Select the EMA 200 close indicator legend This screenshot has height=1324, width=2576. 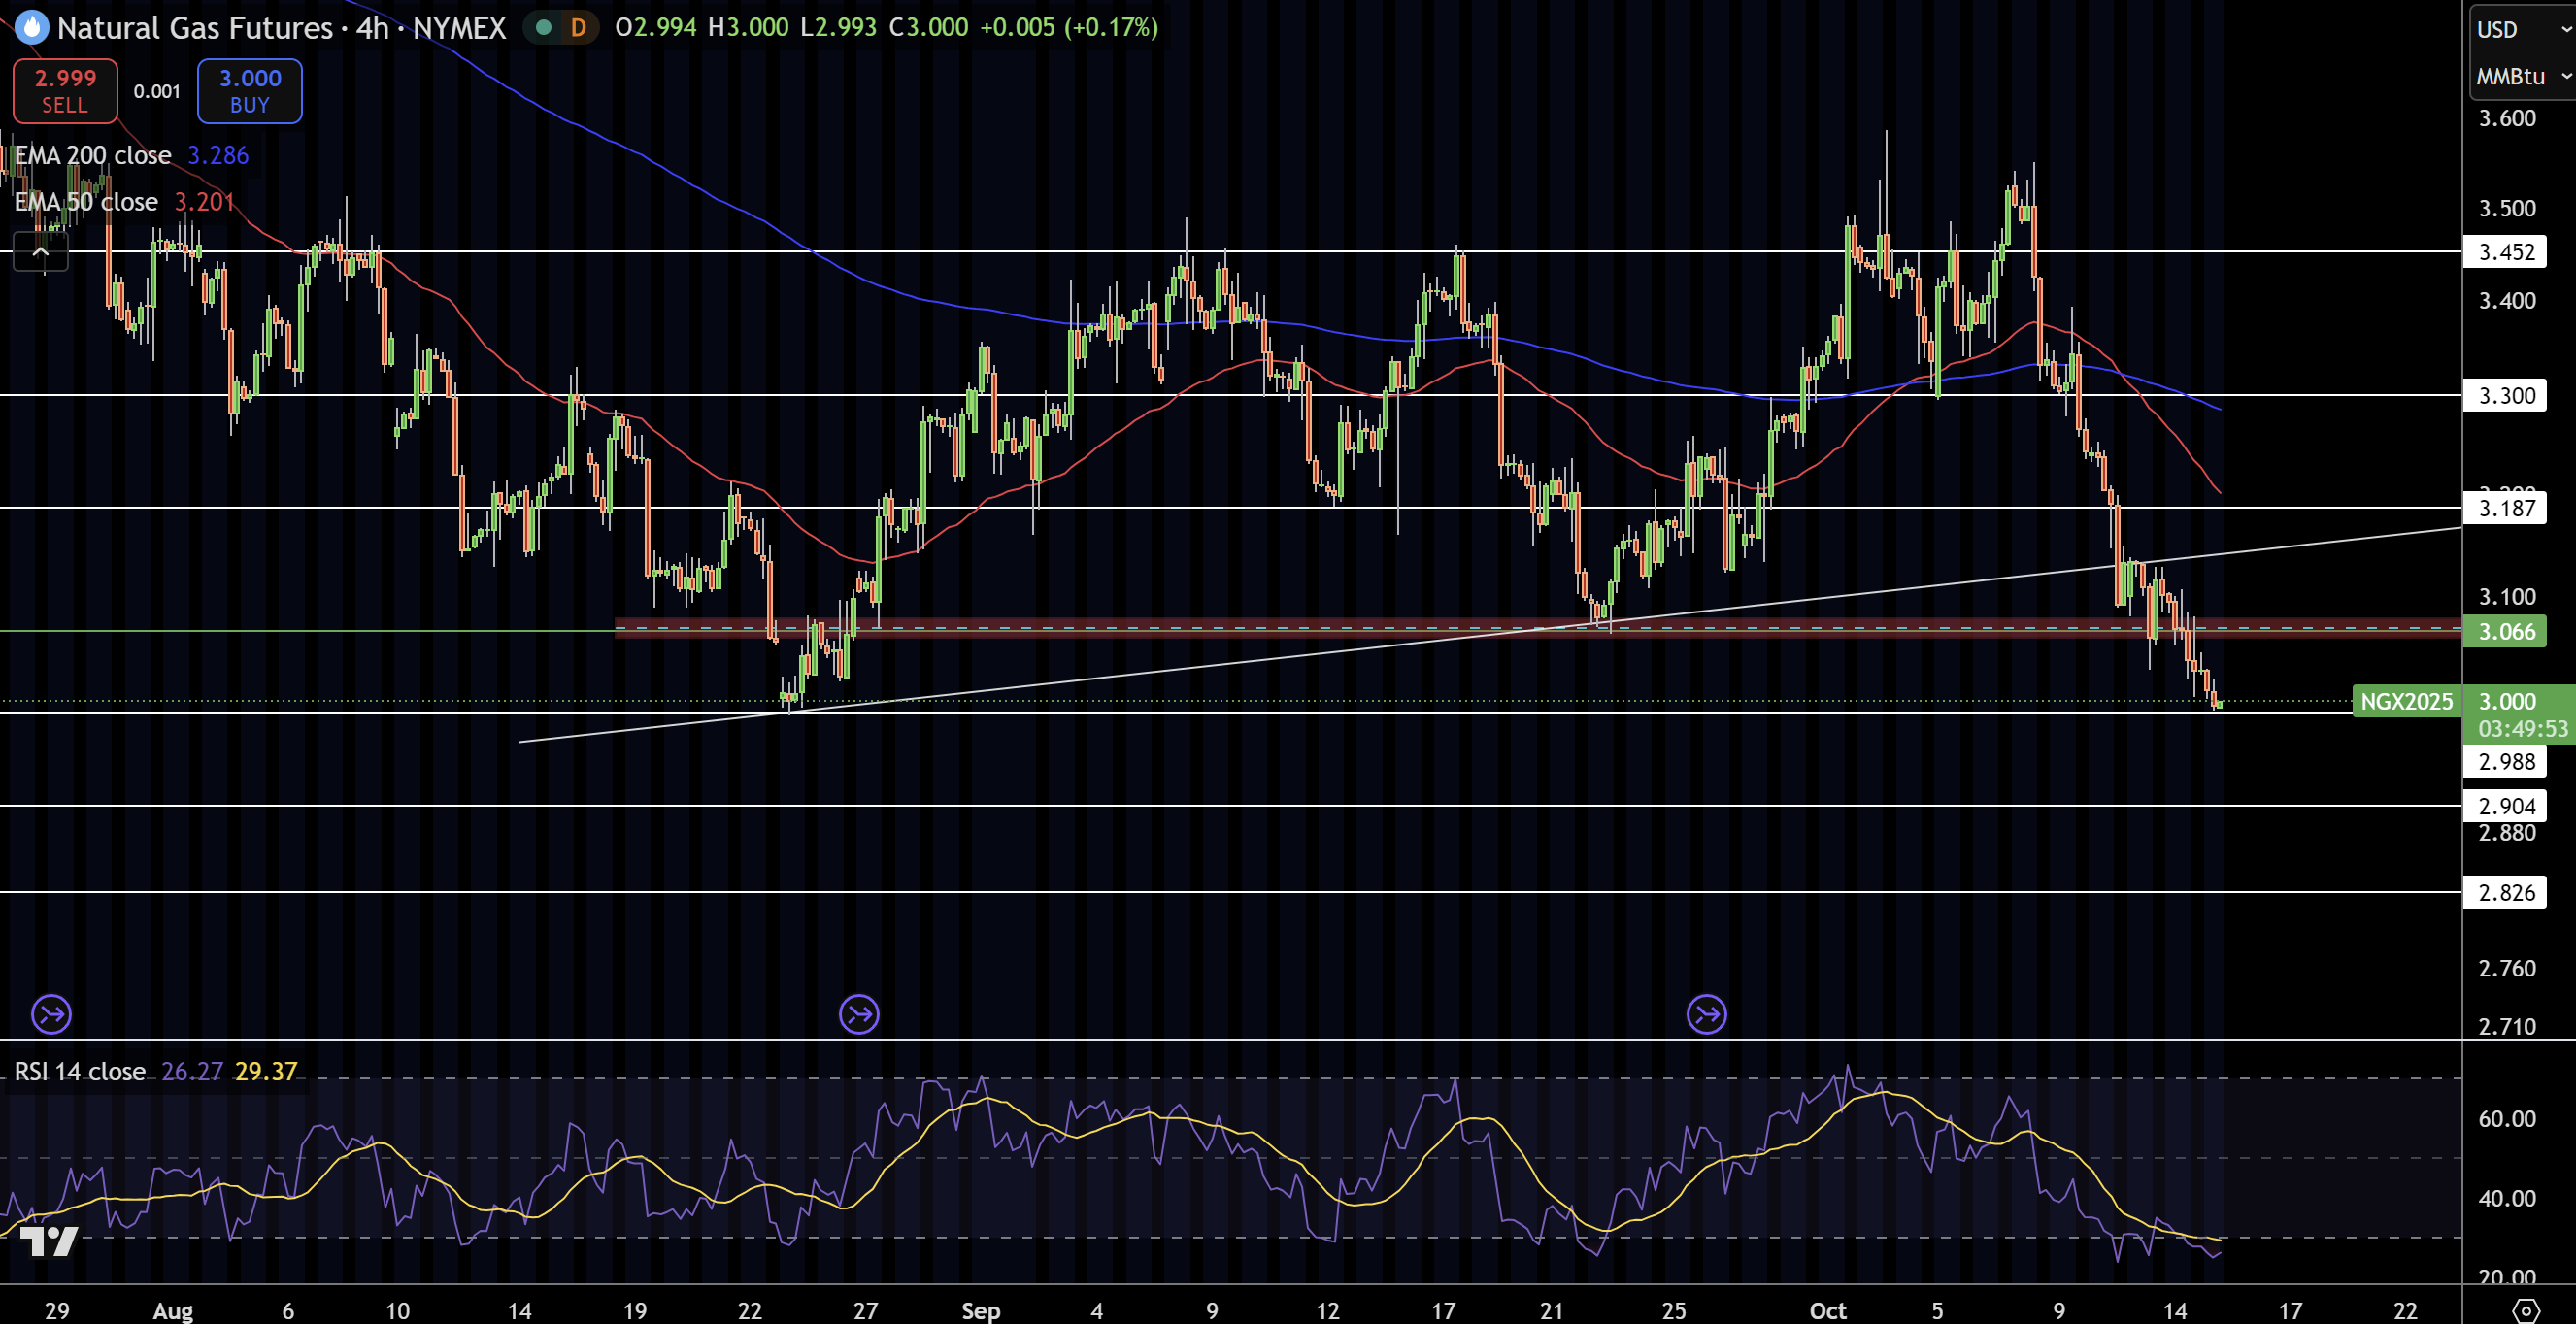pyautogui.click(x=93, y=155)
